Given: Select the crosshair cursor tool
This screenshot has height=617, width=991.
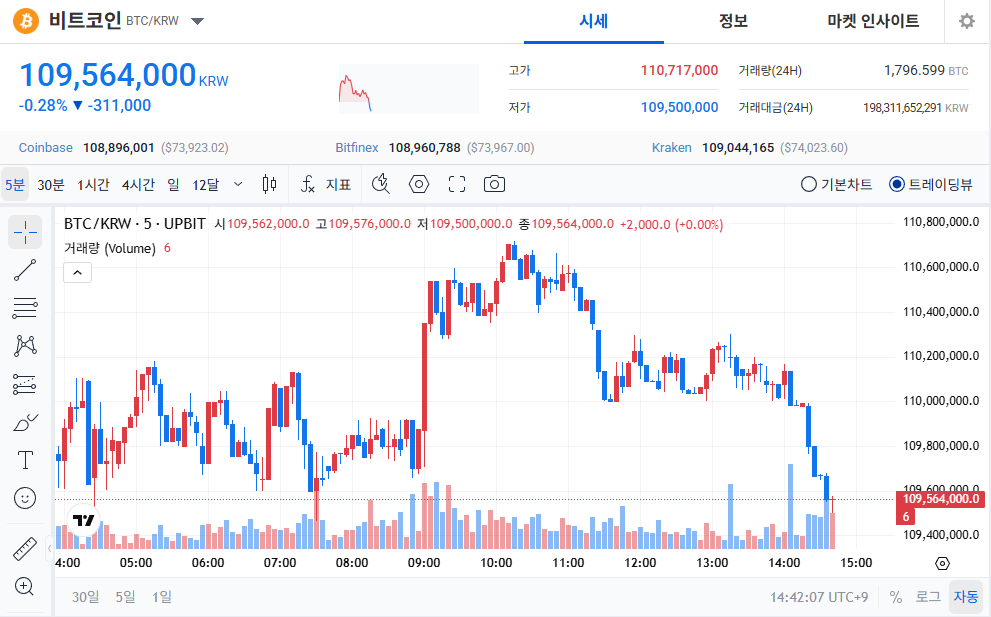Looking at the screenshot, I should pyautogui.click(x=25, y=232).
